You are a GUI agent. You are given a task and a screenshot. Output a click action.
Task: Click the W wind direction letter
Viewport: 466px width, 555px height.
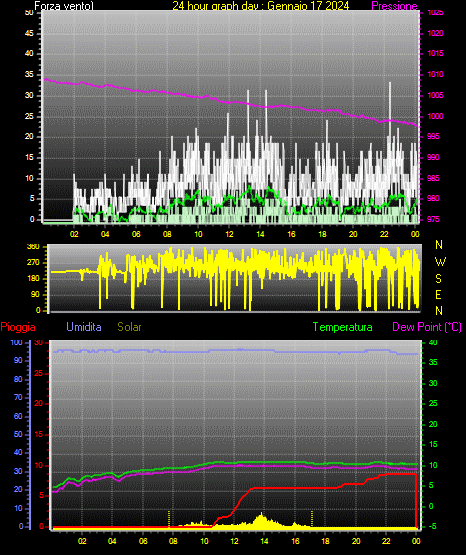click(440, 262)
